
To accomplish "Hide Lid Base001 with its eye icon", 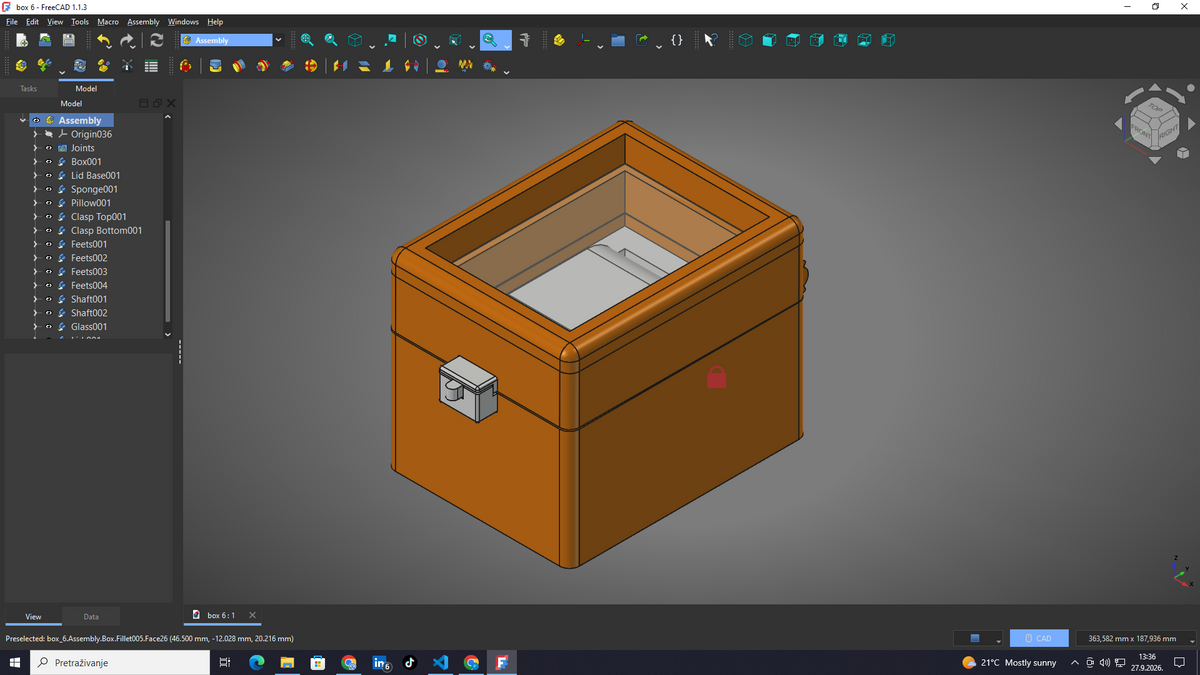I will 49,175.
